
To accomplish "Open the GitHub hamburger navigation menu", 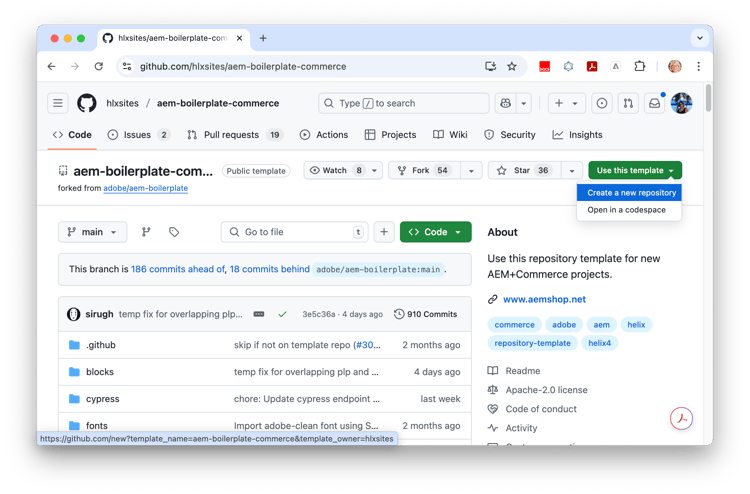I will (58, 103).
